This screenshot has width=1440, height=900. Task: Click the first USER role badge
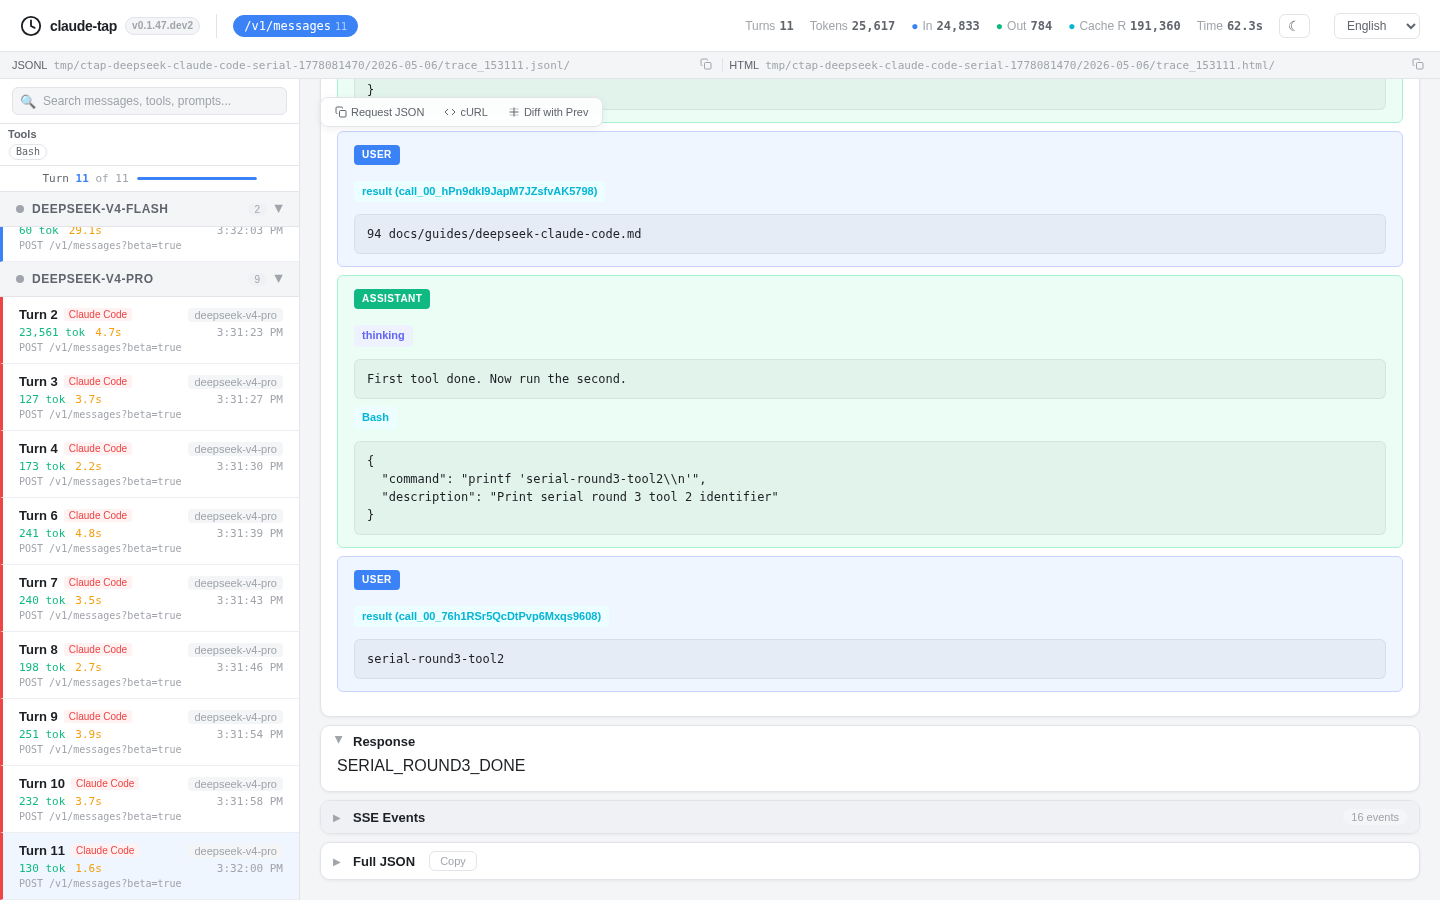pos(377,155)
